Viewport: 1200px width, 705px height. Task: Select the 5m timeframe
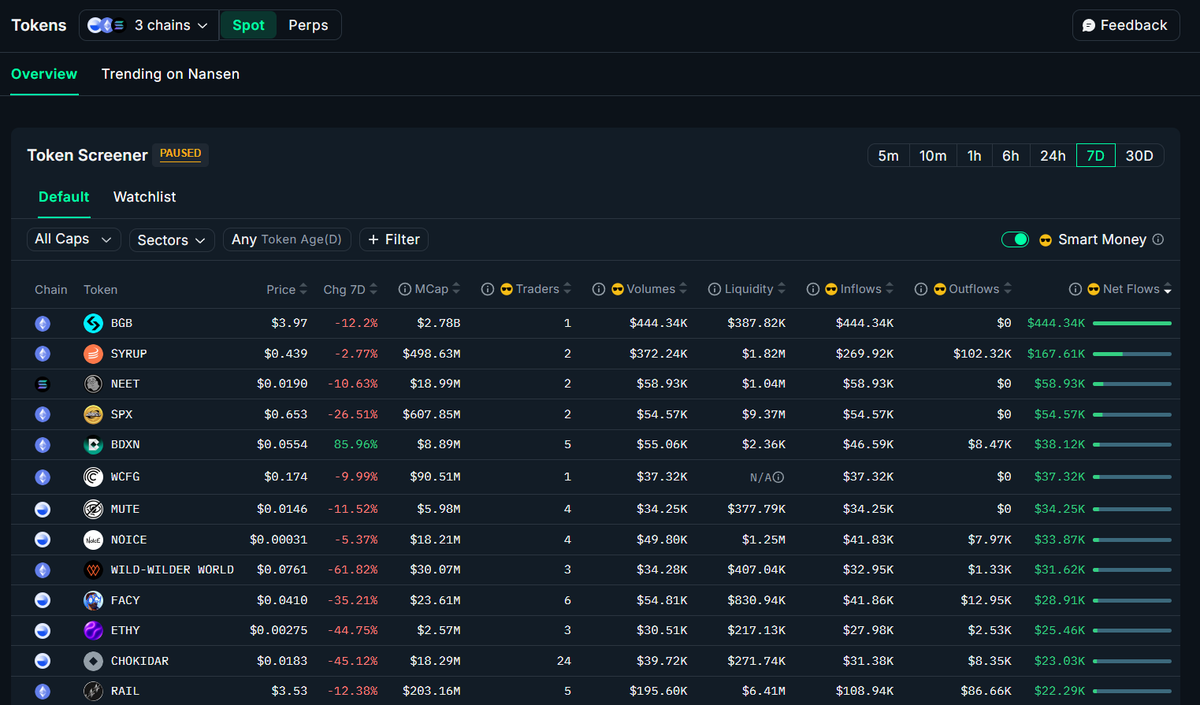pyautogui.click(x=888, y=156)
